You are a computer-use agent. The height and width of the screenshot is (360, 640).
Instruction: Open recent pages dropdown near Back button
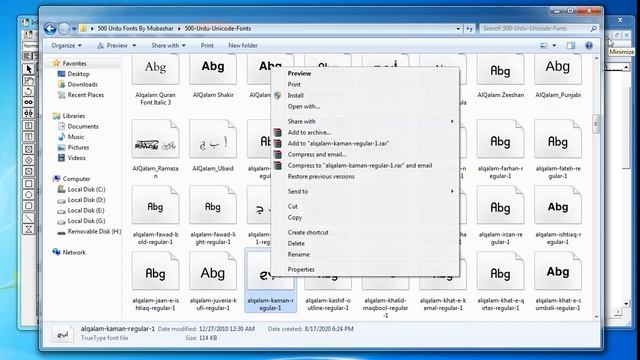[x=74, y=29]
